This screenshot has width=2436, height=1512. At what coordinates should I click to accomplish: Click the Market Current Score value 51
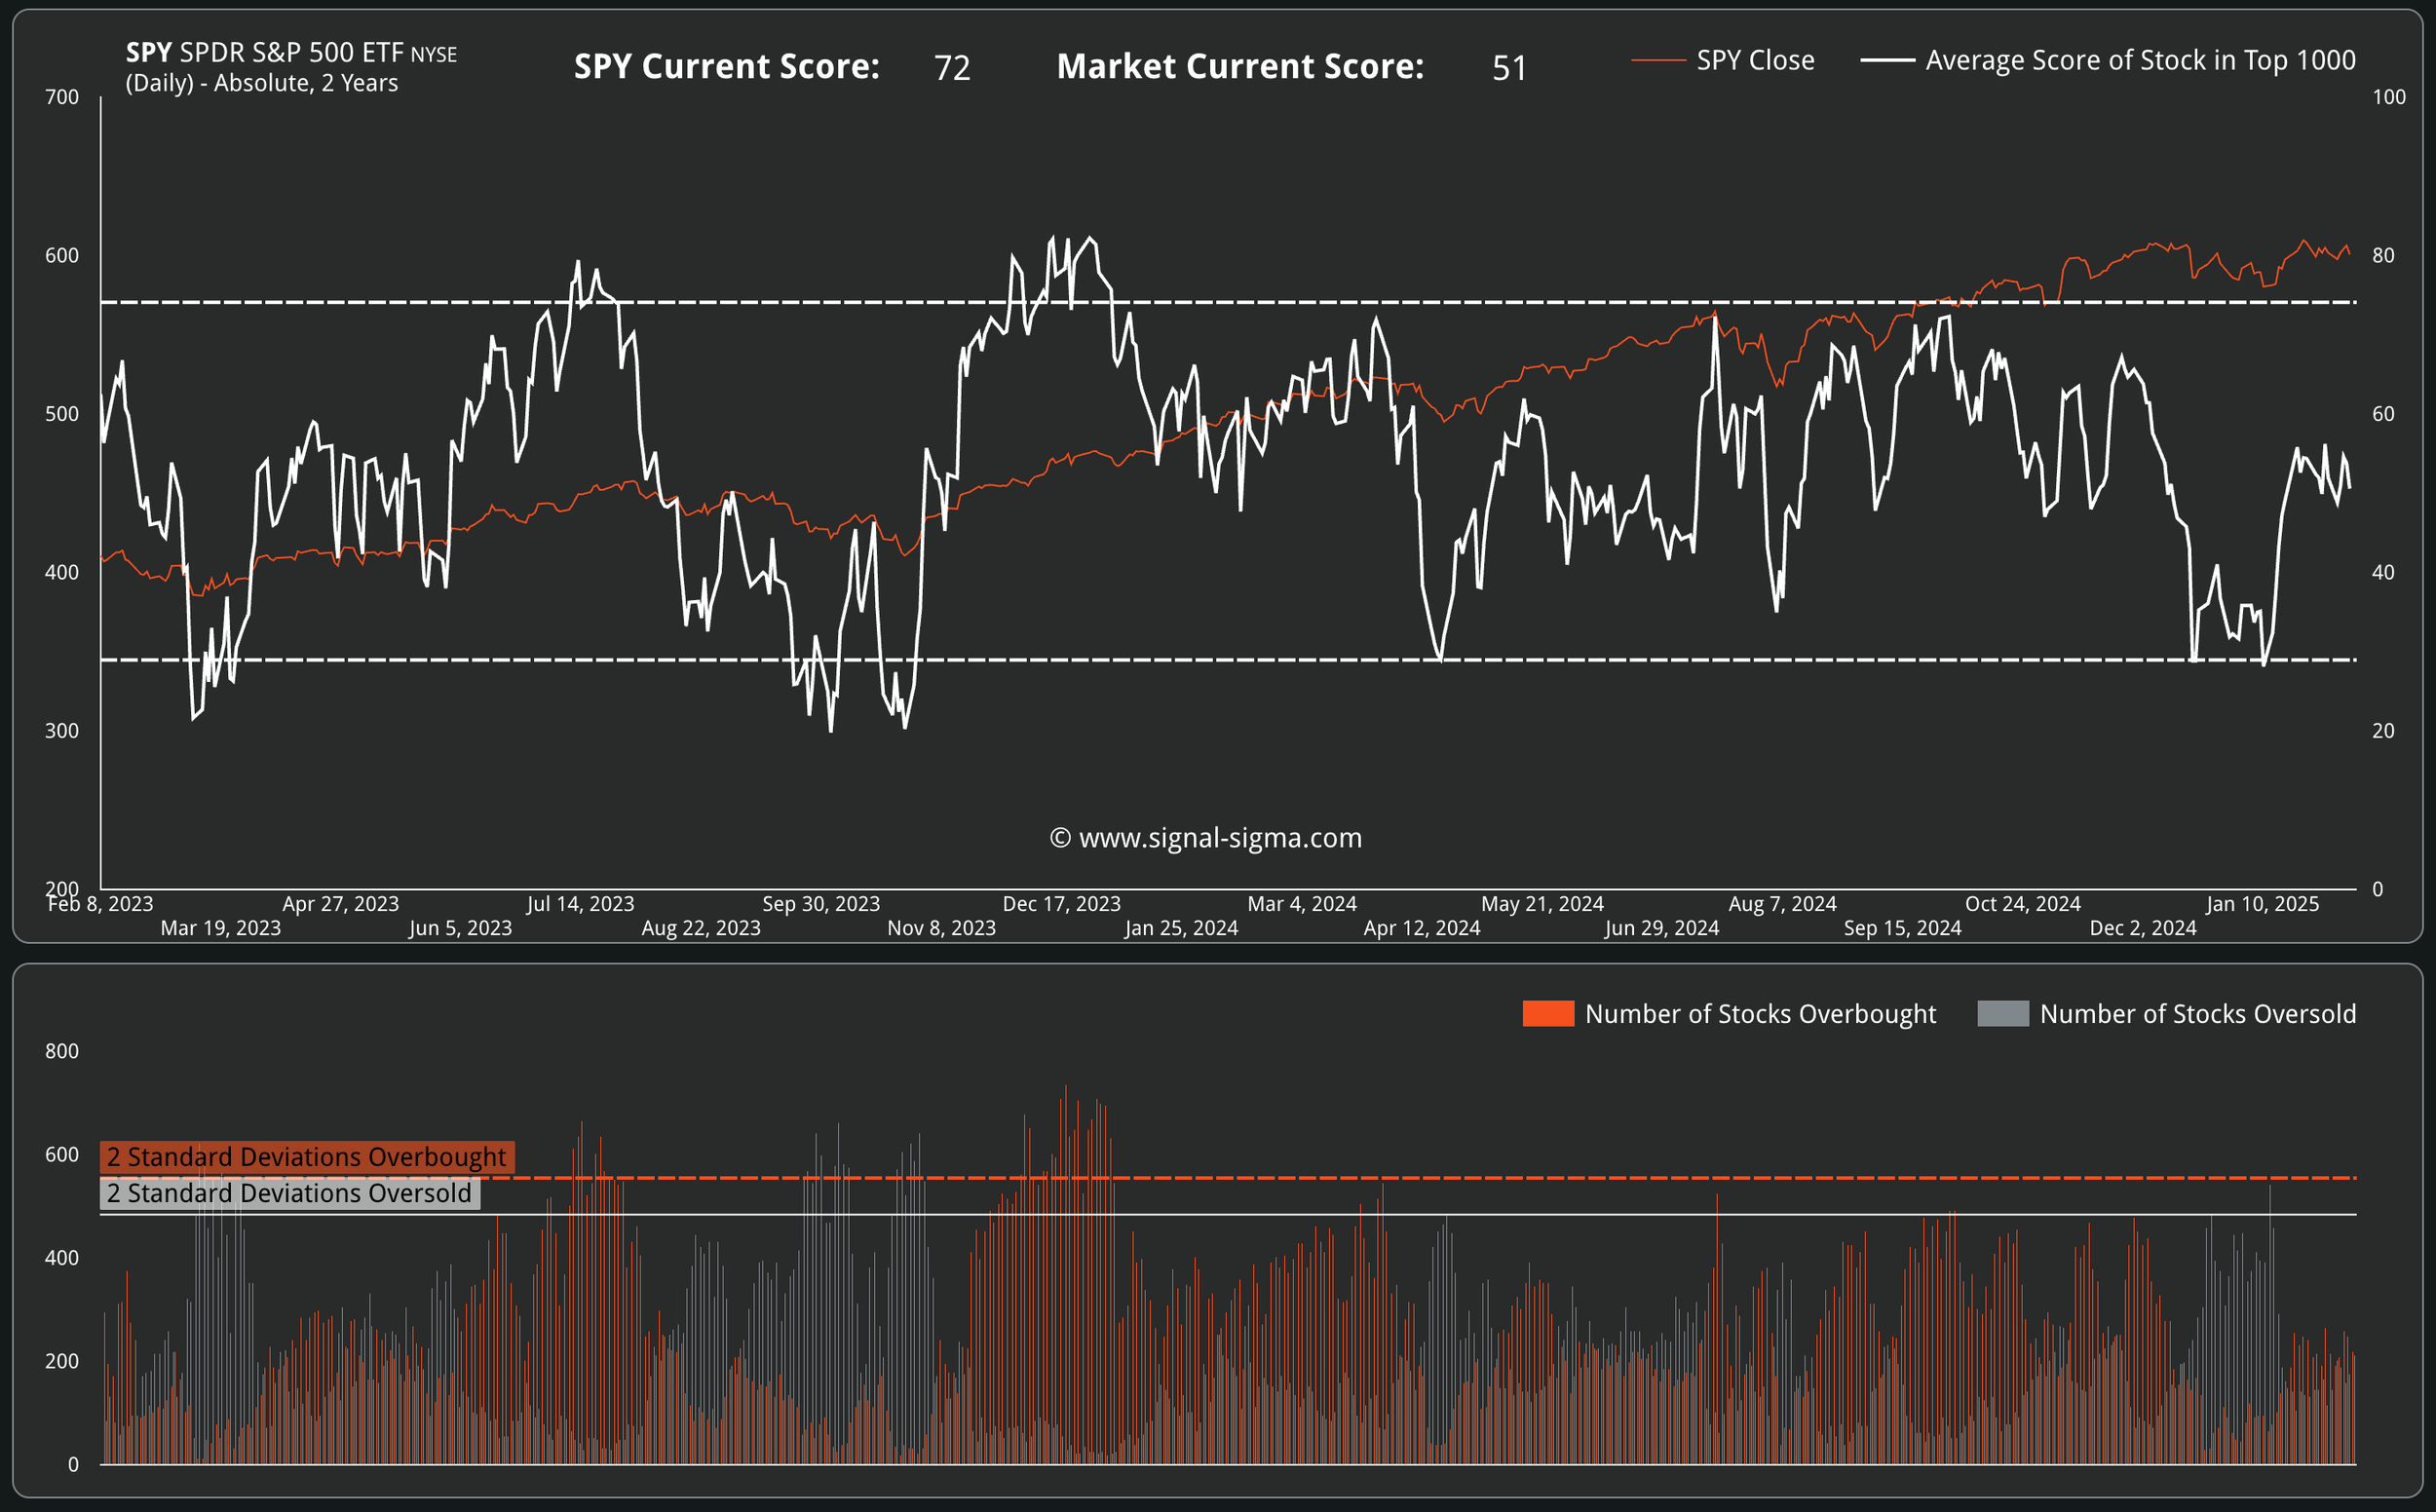tap(1508, 68)
